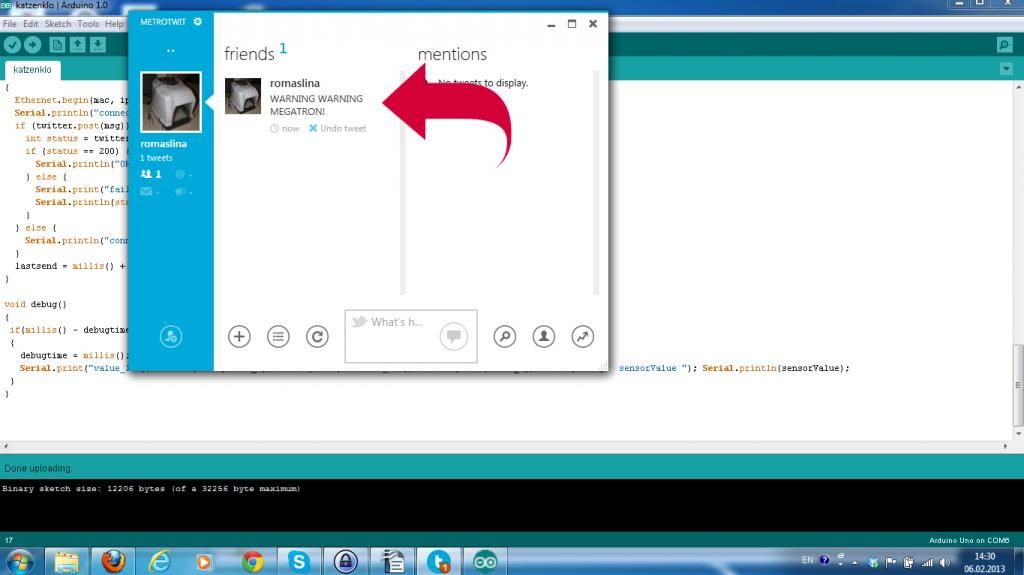
Task: Open the Sketch menu in Arduino
Action: [57, 24]
